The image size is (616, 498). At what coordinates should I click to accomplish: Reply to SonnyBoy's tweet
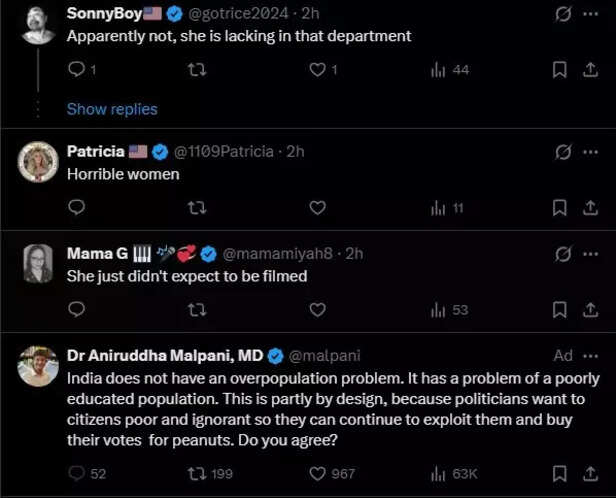(x=76, y=70)
